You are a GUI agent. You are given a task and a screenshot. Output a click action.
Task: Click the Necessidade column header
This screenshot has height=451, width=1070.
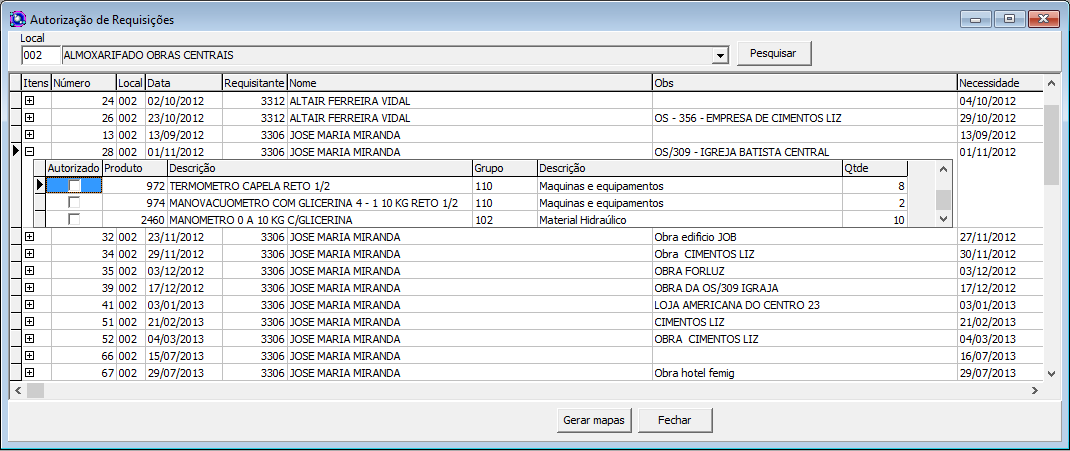(x=997, y=83)
